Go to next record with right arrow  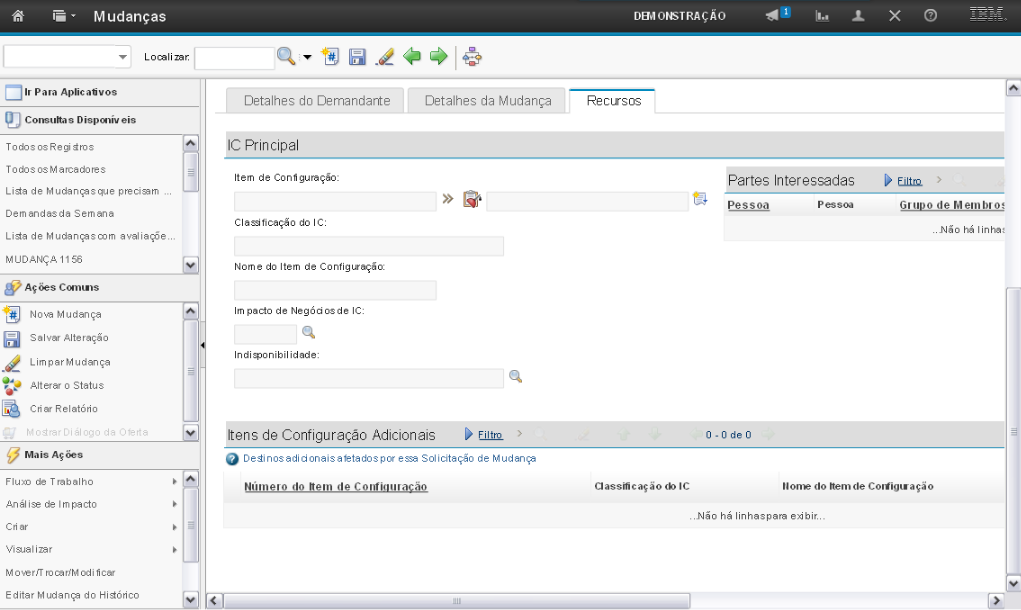point(437,57)
